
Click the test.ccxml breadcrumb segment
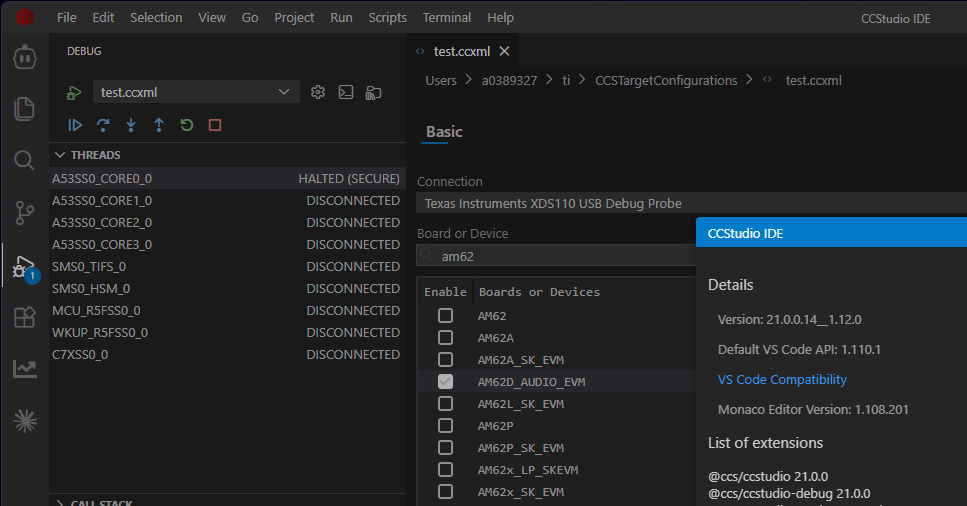click(x=813, y=80)
